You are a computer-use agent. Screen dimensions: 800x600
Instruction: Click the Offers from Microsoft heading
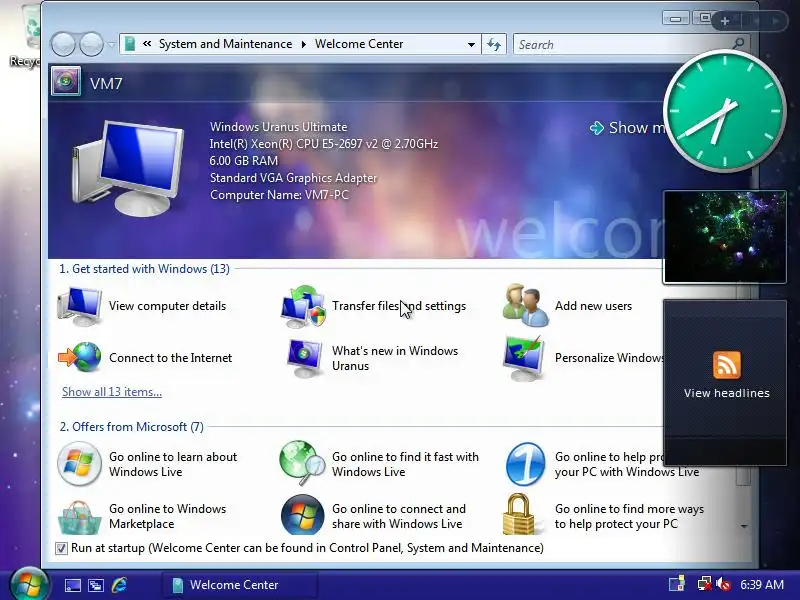point(132,427)
